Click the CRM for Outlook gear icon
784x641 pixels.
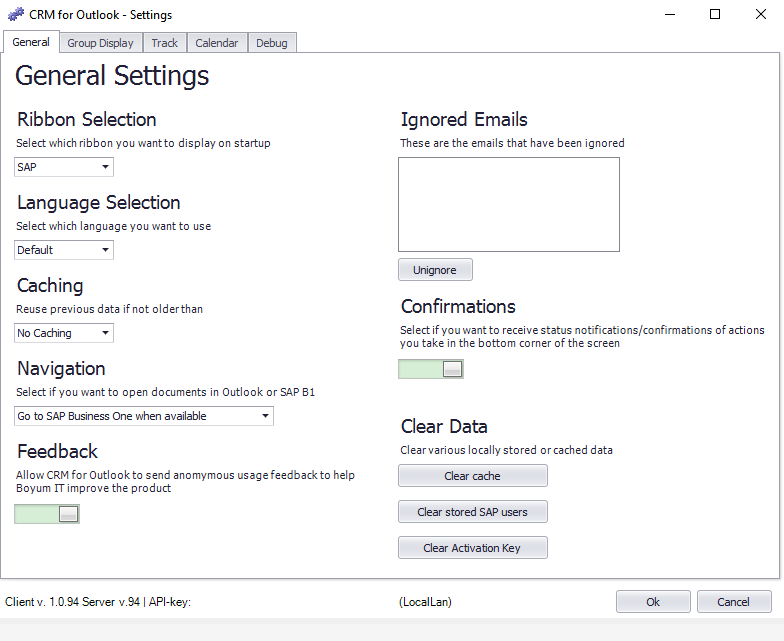pyautogui.click(x=16, y=14)
